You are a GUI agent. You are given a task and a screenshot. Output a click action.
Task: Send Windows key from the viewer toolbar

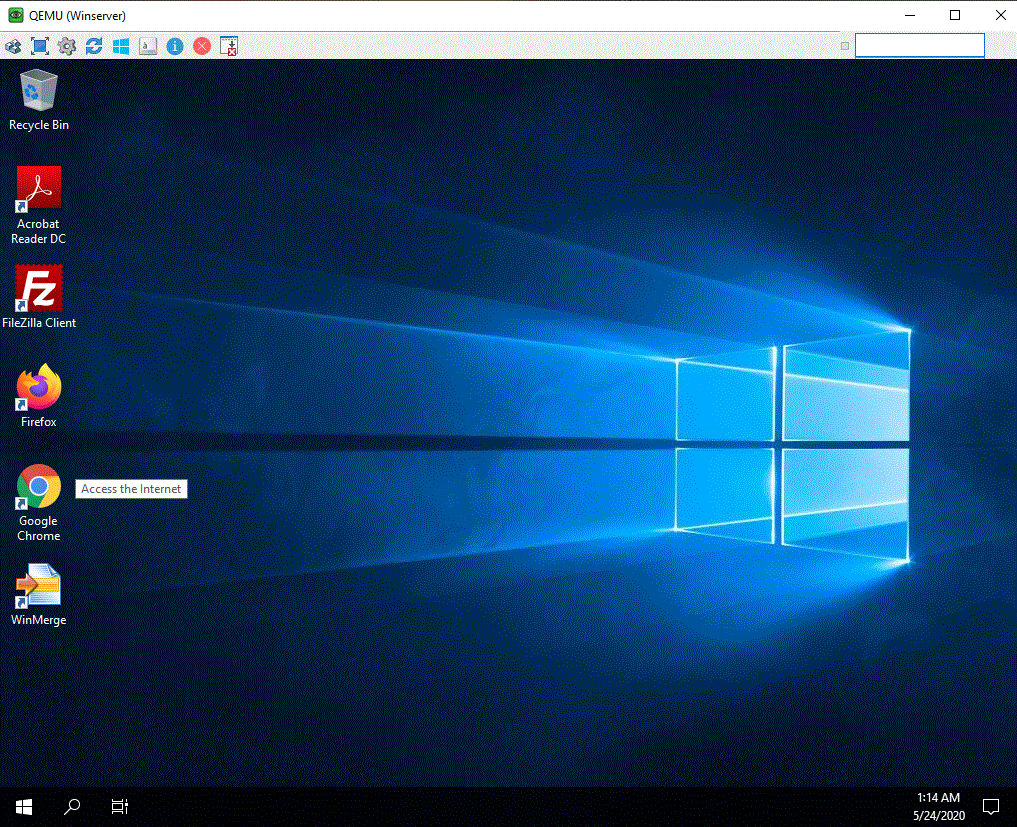pyautogui.click(x=121, y=46)
